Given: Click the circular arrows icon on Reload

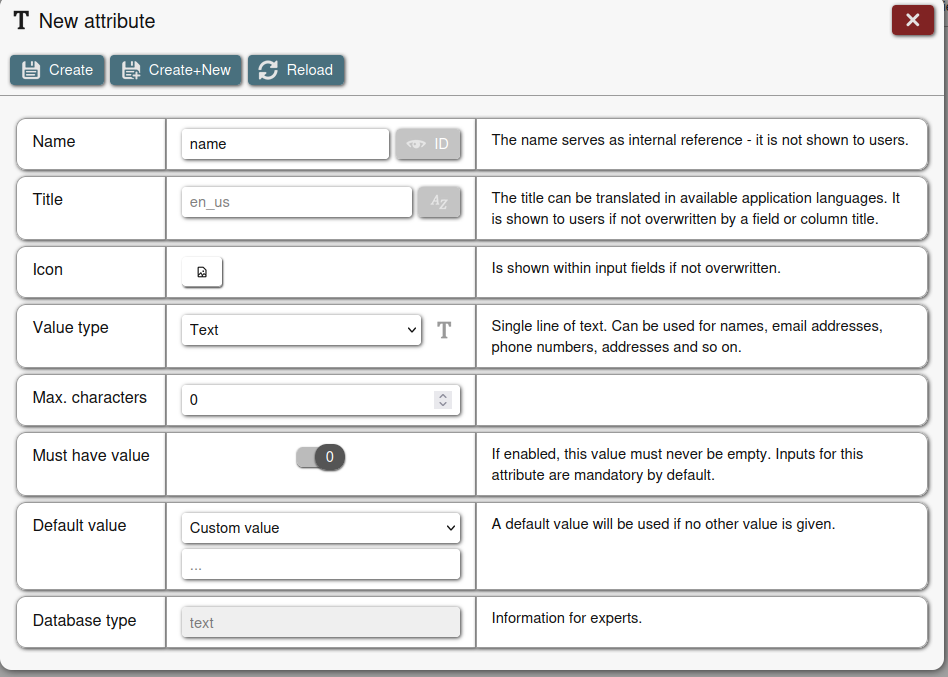Looking at the screenshot, I should pyautogui.click(x=267, y=70).
